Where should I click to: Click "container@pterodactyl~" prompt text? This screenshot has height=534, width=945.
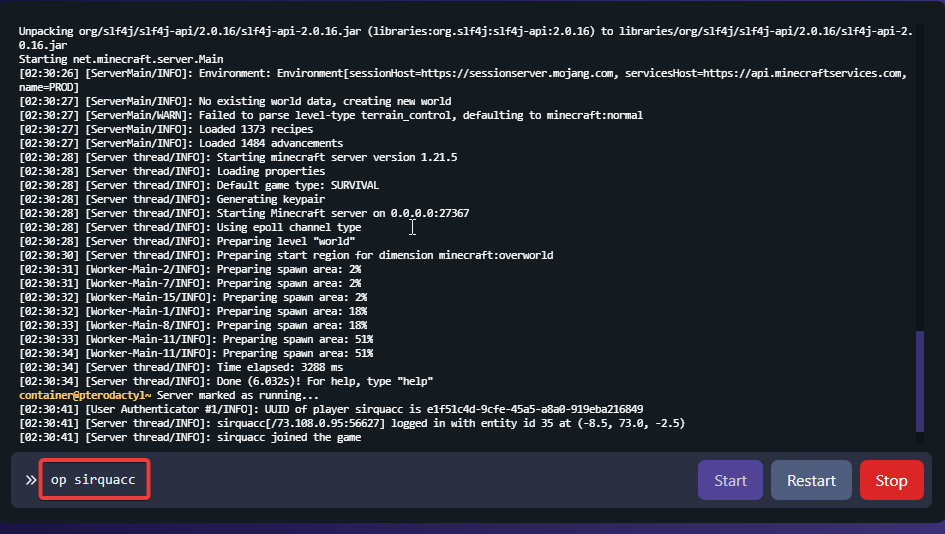click(85, 395)
